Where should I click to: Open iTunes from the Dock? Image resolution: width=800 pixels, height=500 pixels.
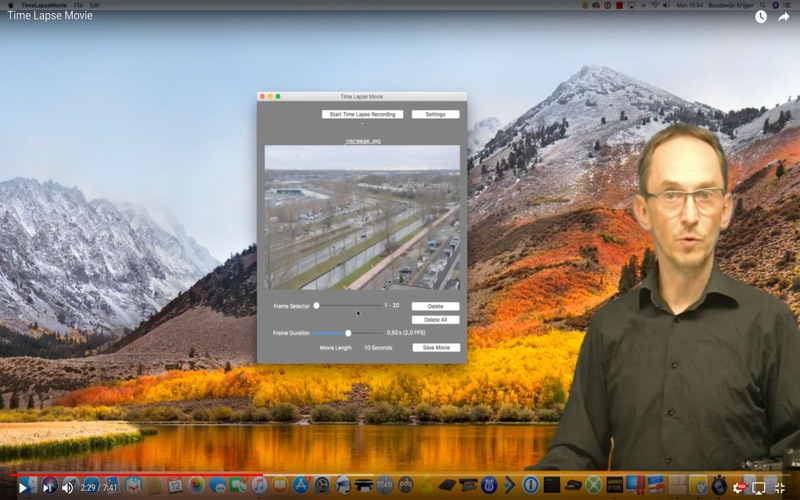click(x=259, y=485)
